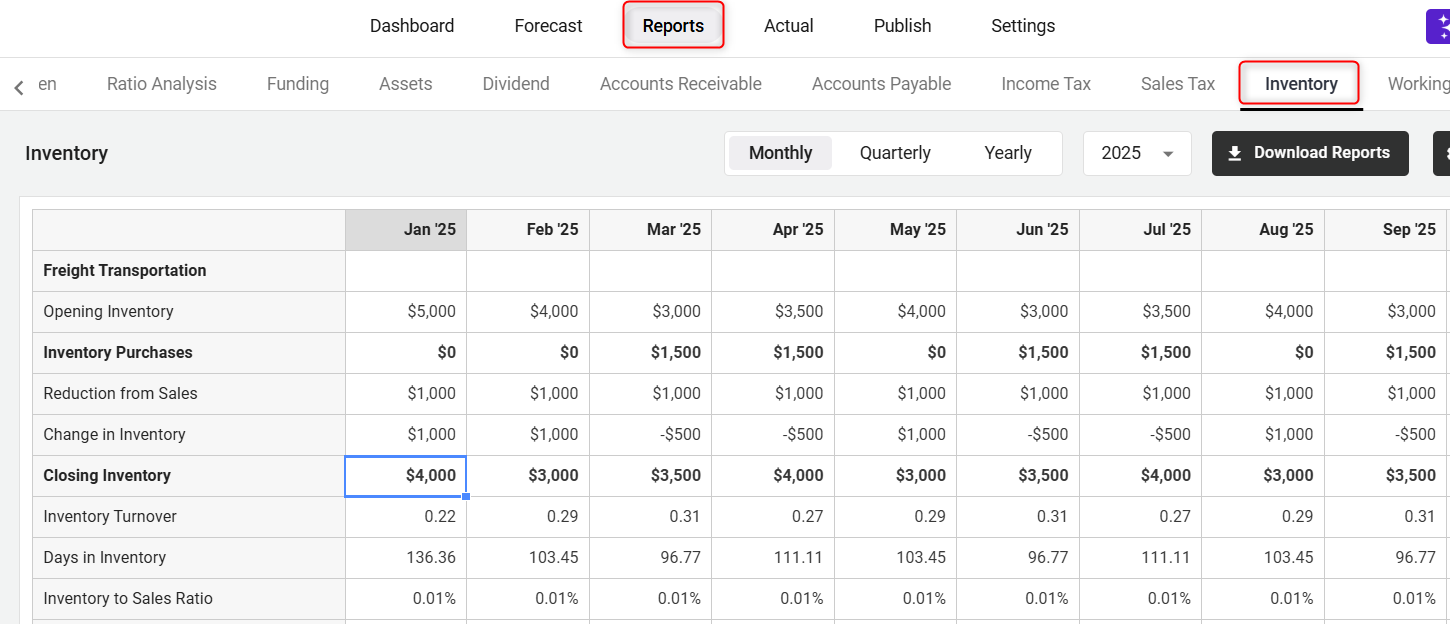
Task: Open the Reports menu
Action: coord(673,26)
